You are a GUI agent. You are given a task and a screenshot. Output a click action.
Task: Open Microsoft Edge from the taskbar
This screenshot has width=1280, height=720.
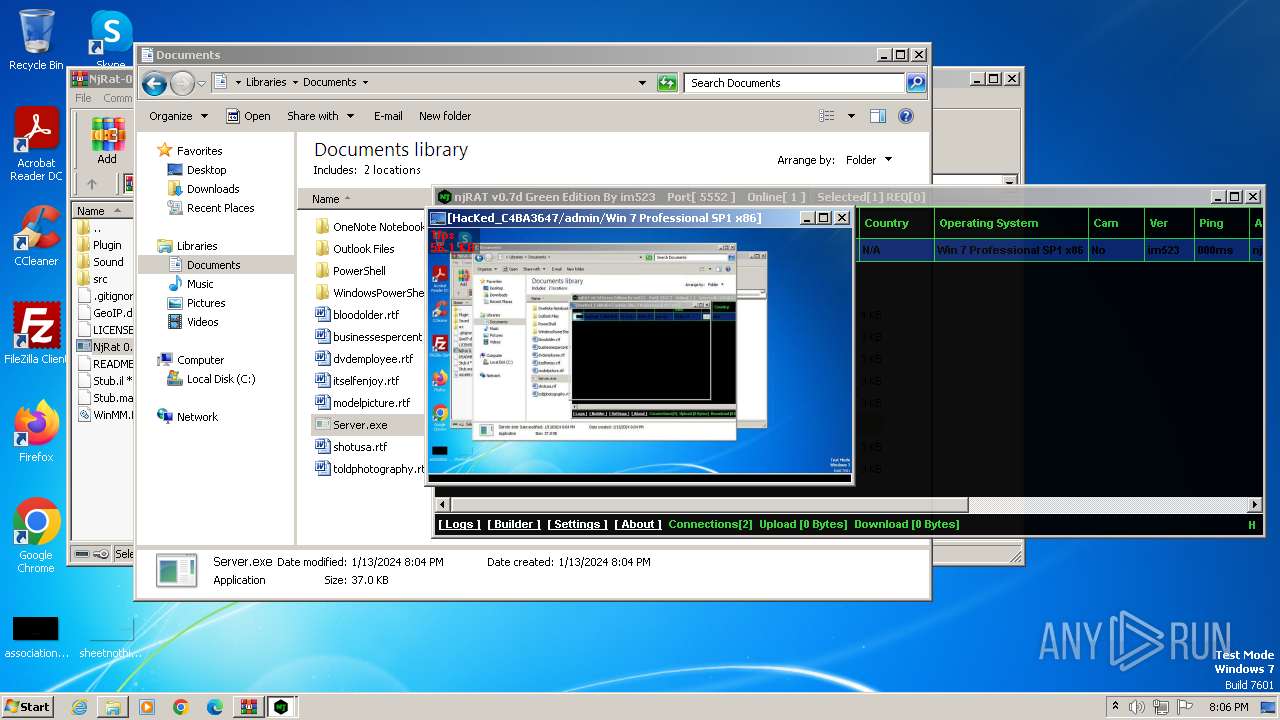(215, 707)
